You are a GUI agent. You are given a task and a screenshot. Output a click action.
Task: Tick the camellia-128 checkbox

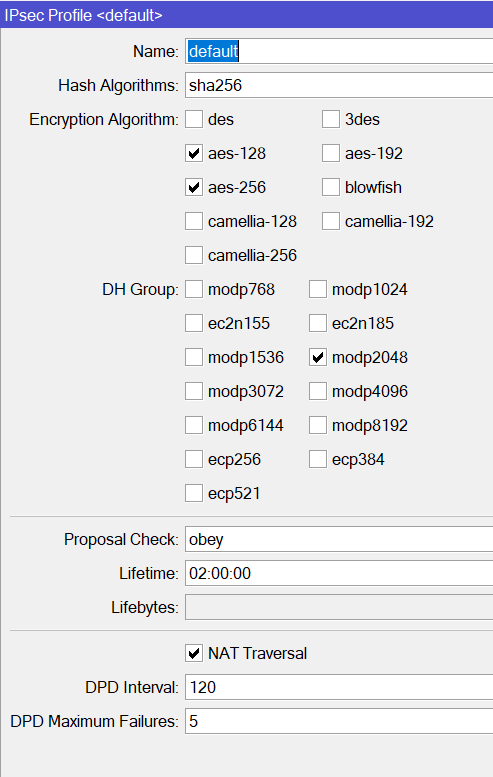(x=194, y=222)
